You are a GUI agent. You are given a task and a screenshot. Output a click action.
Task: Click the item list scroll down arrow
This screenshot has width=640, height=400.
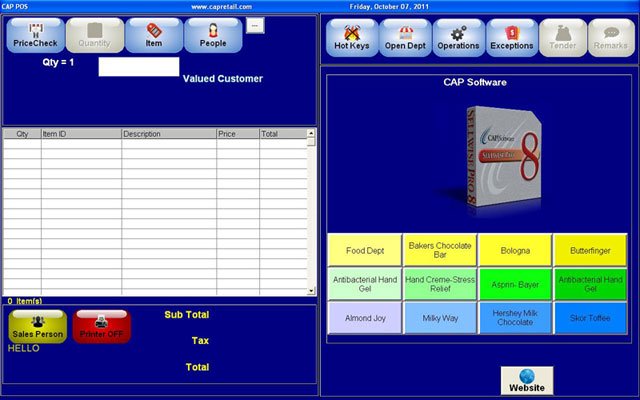311,291
